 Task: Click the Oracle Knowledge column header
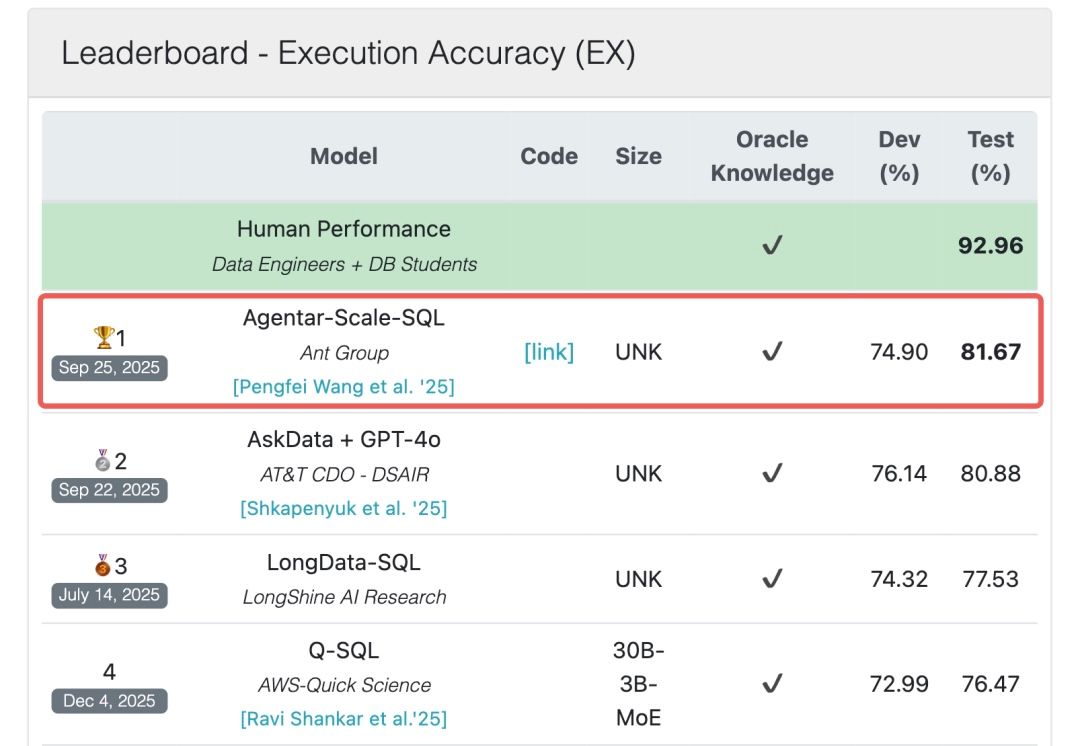[x=771, y=156]
